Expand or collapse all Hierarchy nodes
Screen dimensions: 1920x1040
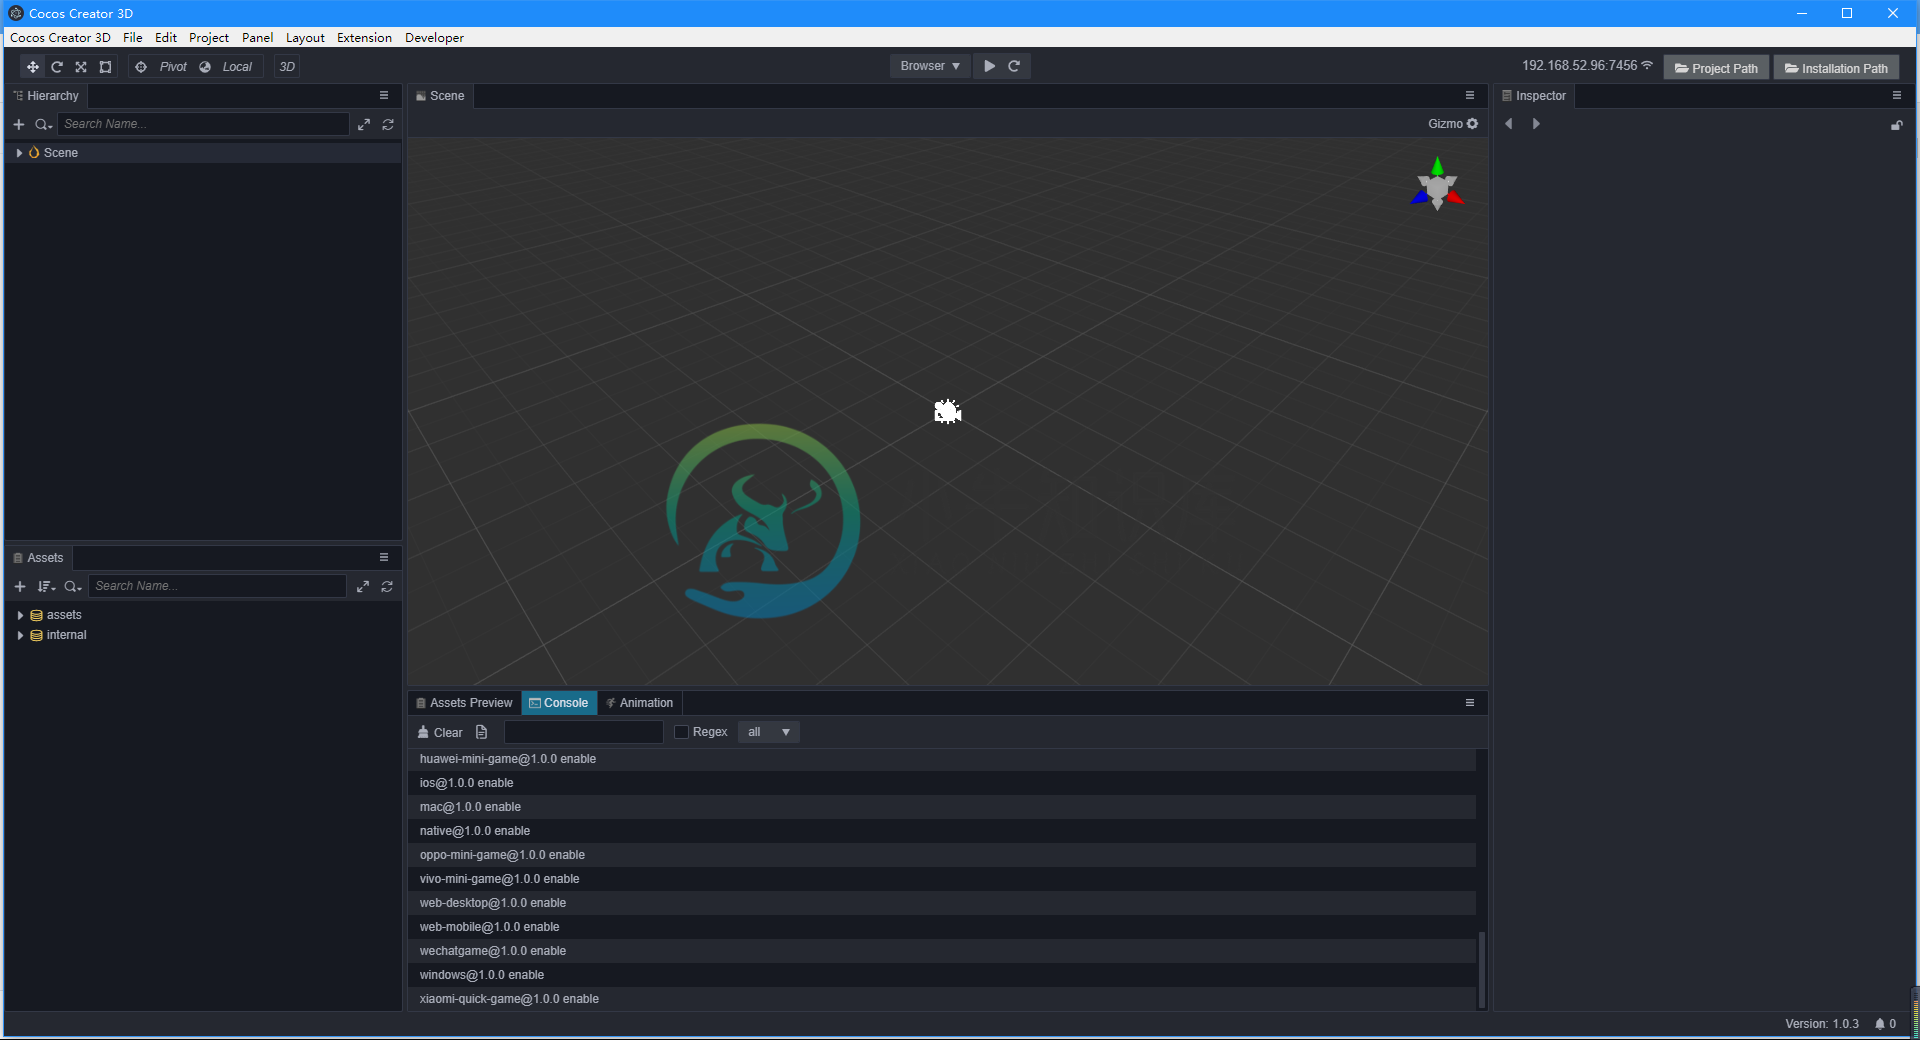pos(364,124)
